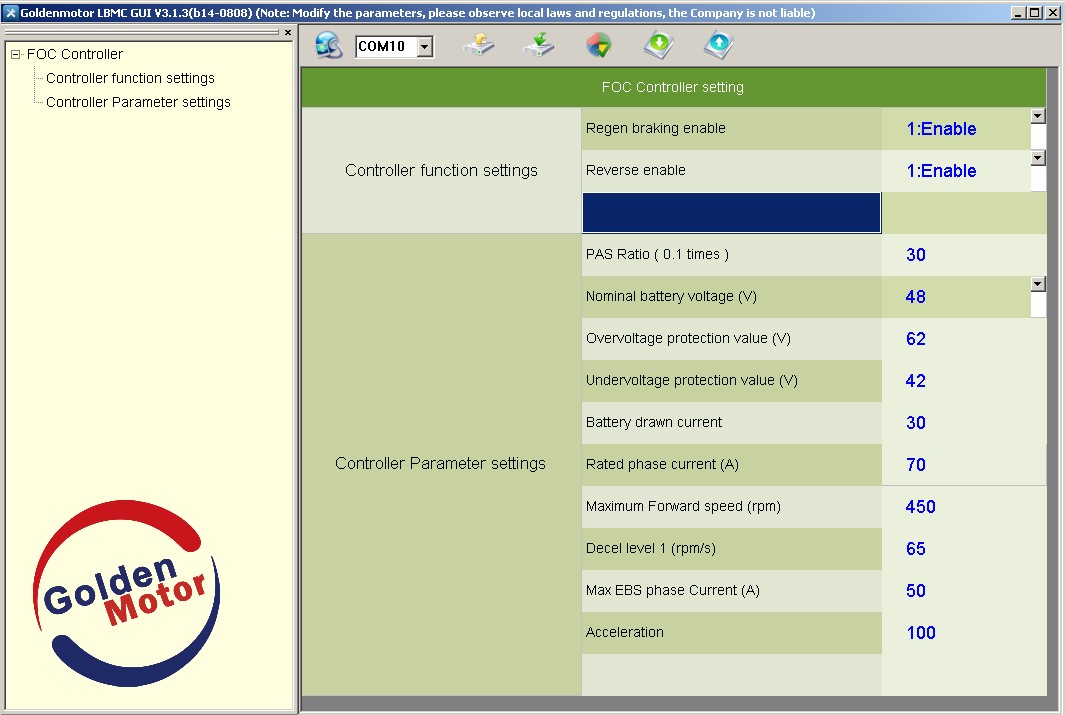Click the Golden Motor logo

click(x=127, y=592)
